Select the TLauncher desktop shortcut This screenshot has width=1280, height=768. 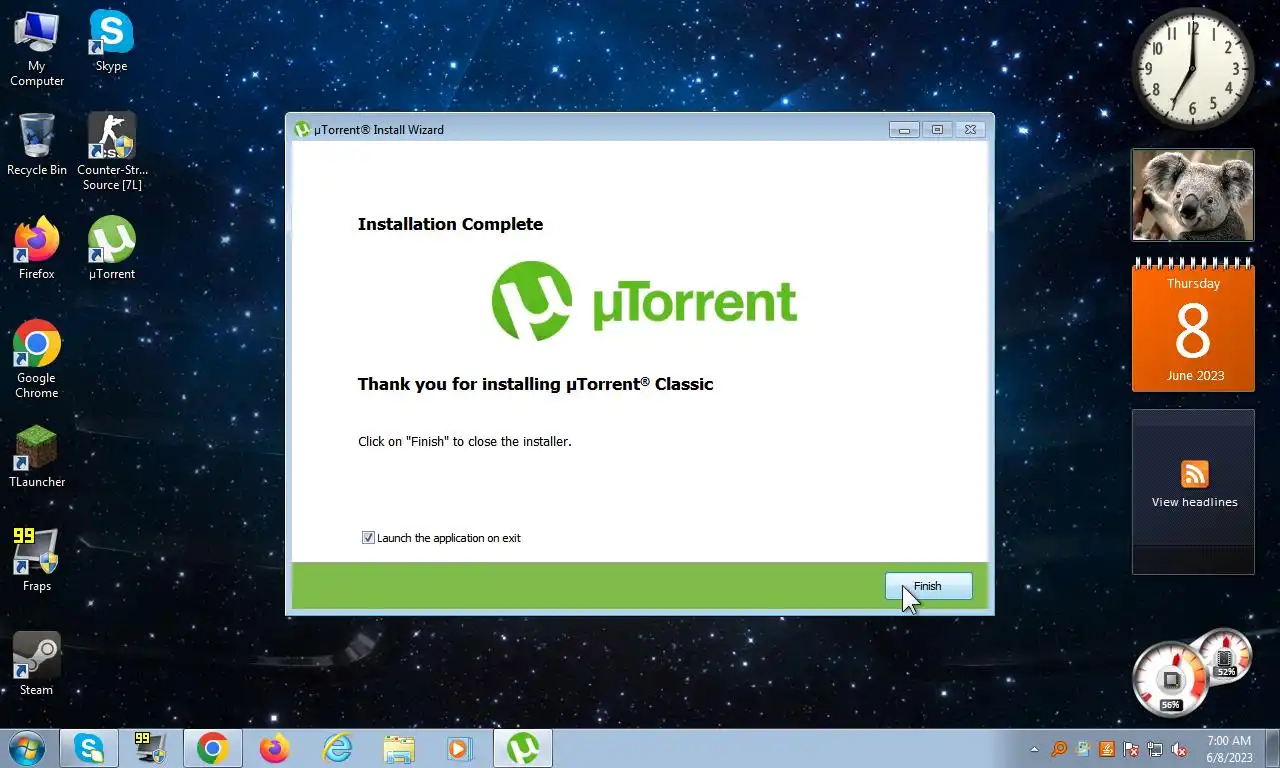point(37,457)
